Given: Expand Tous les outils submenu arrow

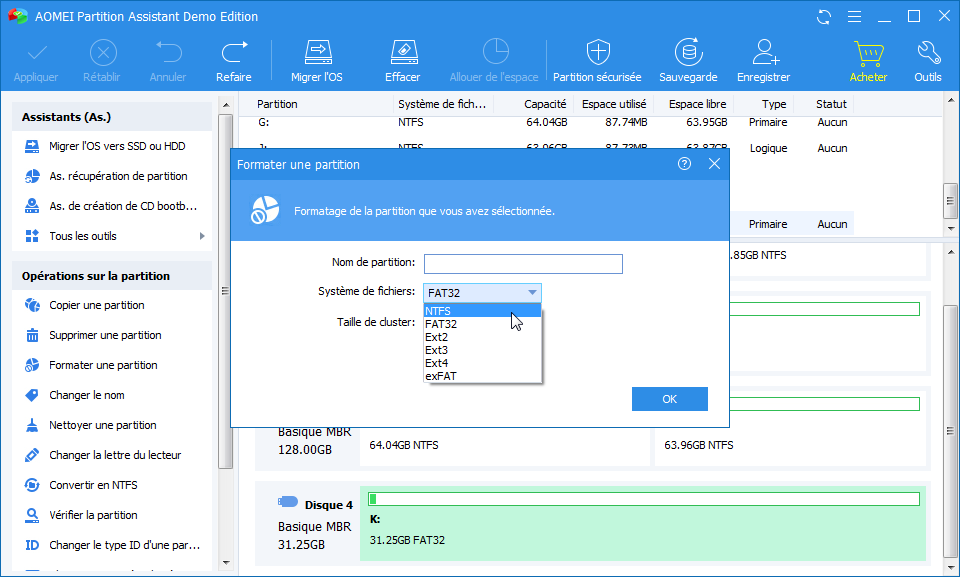Looking at the screenshot, I should pyautogui.click(x=202, y=236).
